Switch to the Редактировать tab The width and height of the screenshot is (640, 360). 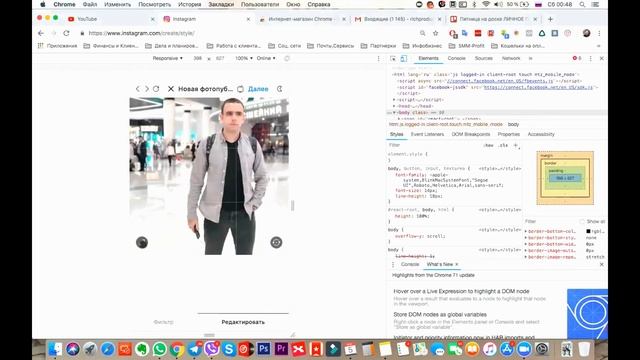pyautogui.click(x=243, y=322)
